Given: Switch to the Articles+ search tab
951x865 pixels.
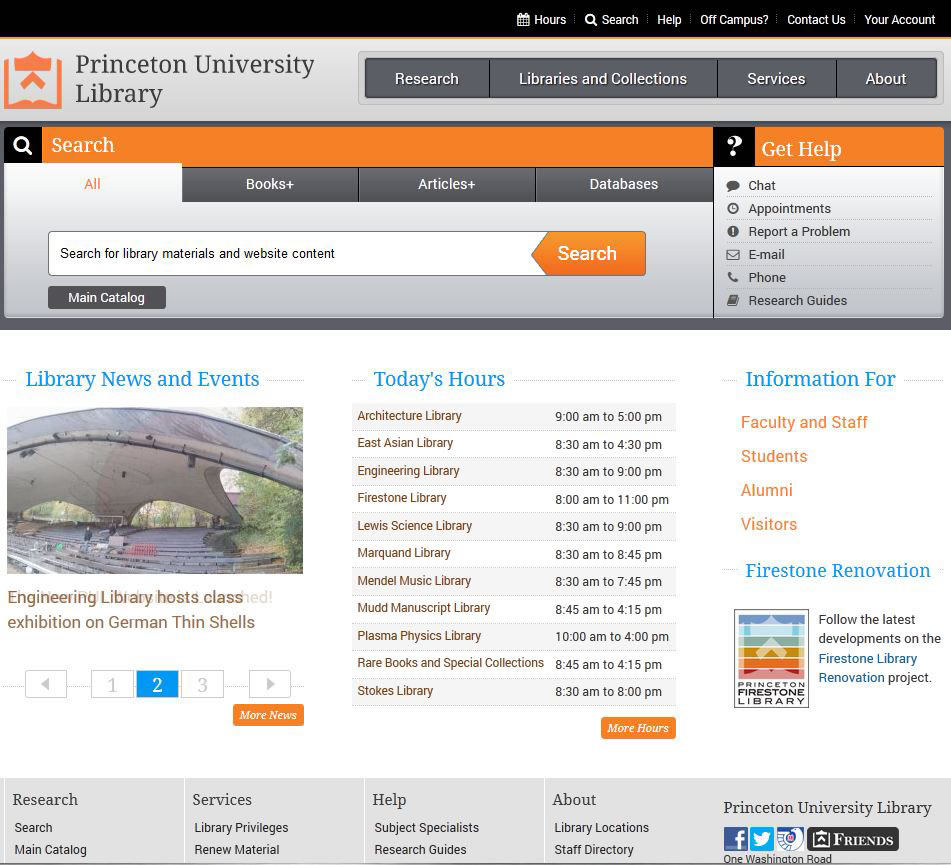Looking at the screenshot, I should click(x=446, y=184).
